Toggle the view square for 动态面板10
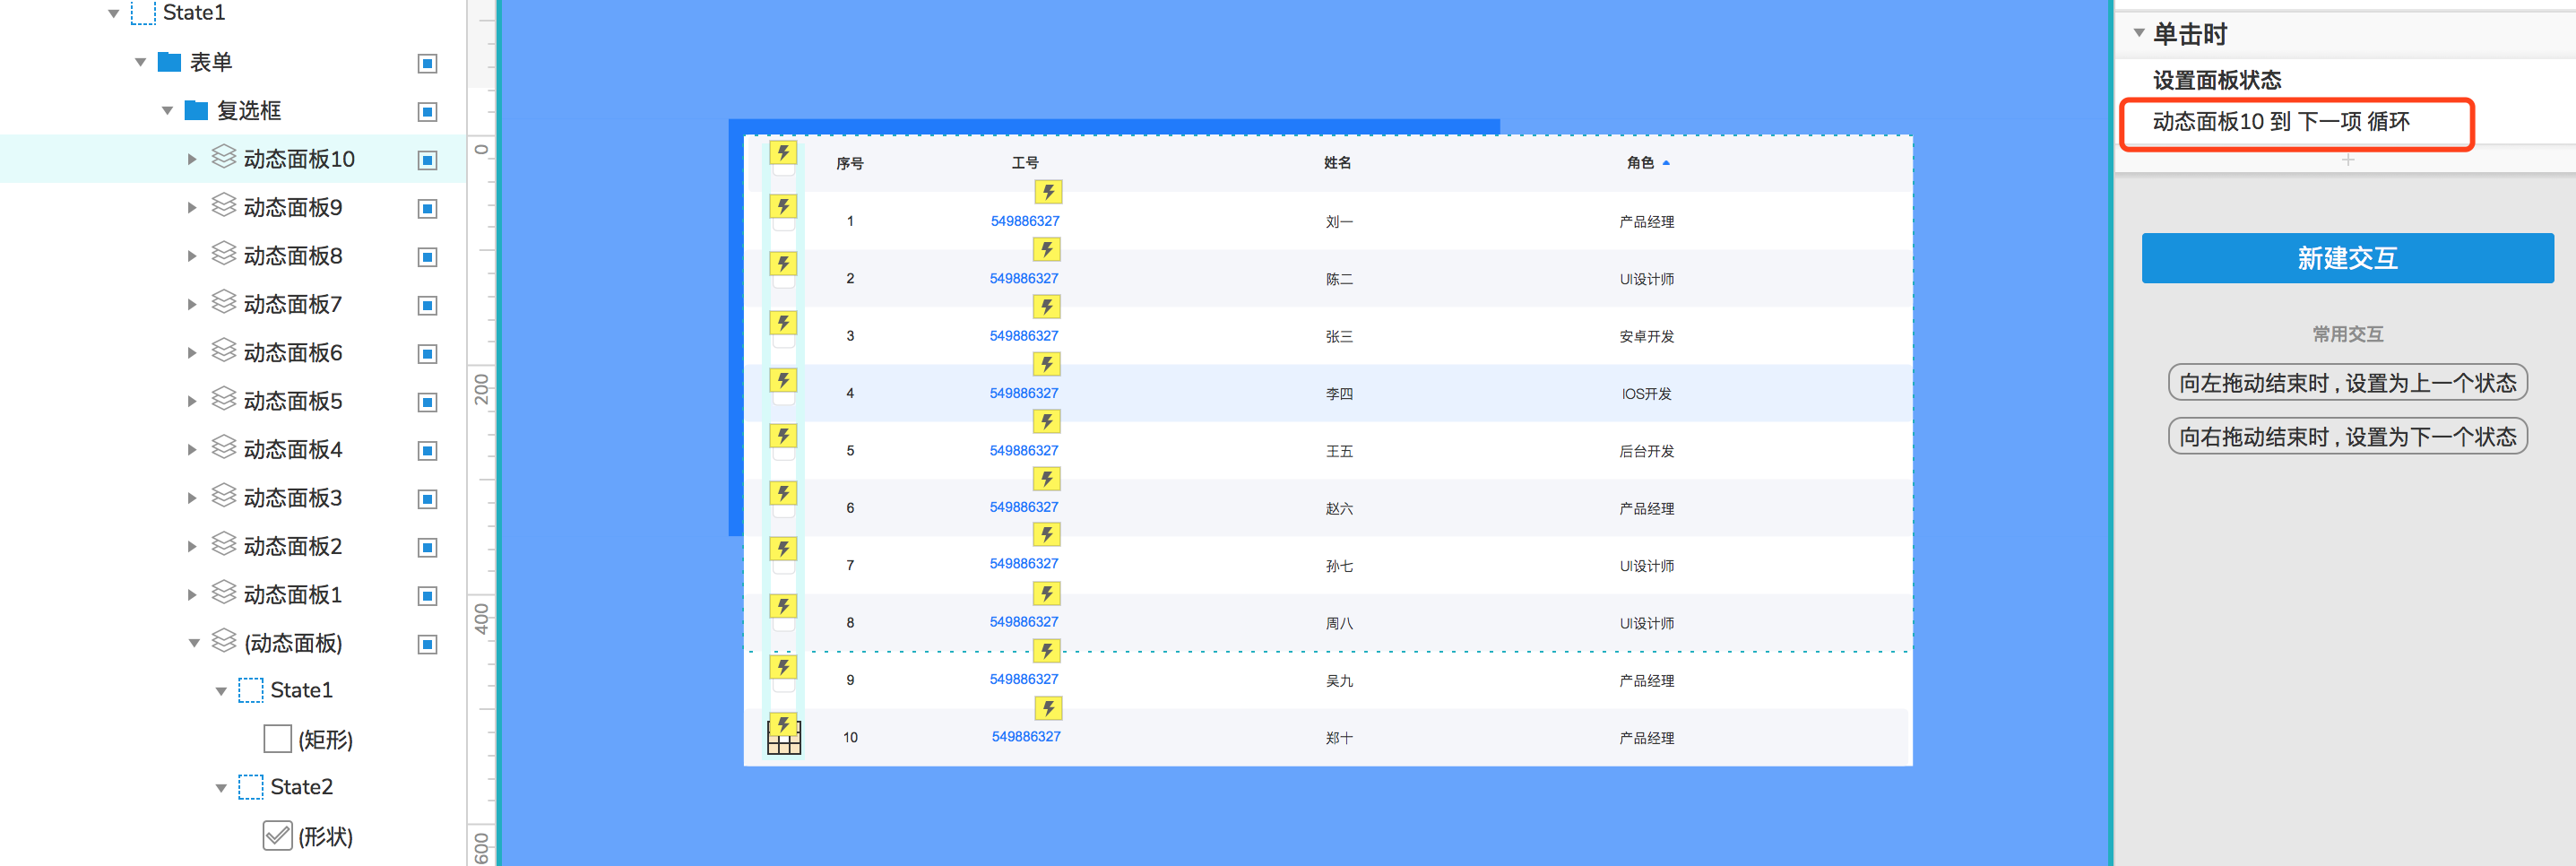 pyautogui.click(x=427, y=160)
